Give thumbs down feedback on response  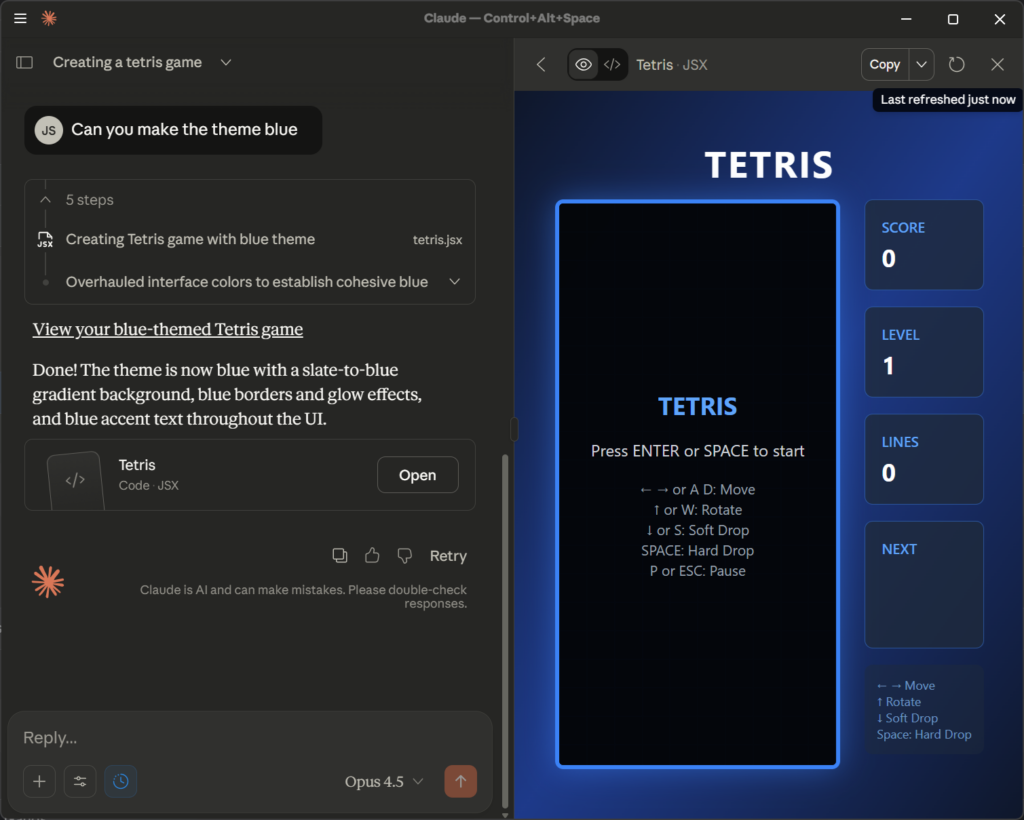tap(404, 556)
